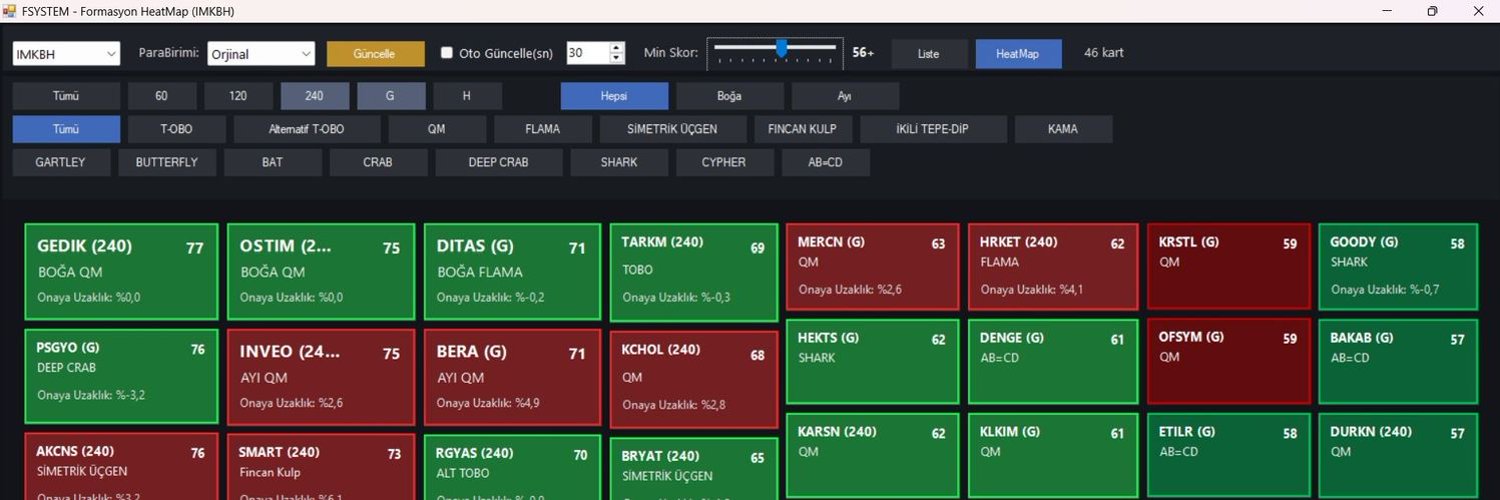The width and height of the screenshot is (1500, 500).
Task: Filter by İKİLİ TEPE-DİP formation
Action: click(x=933, y=129)
